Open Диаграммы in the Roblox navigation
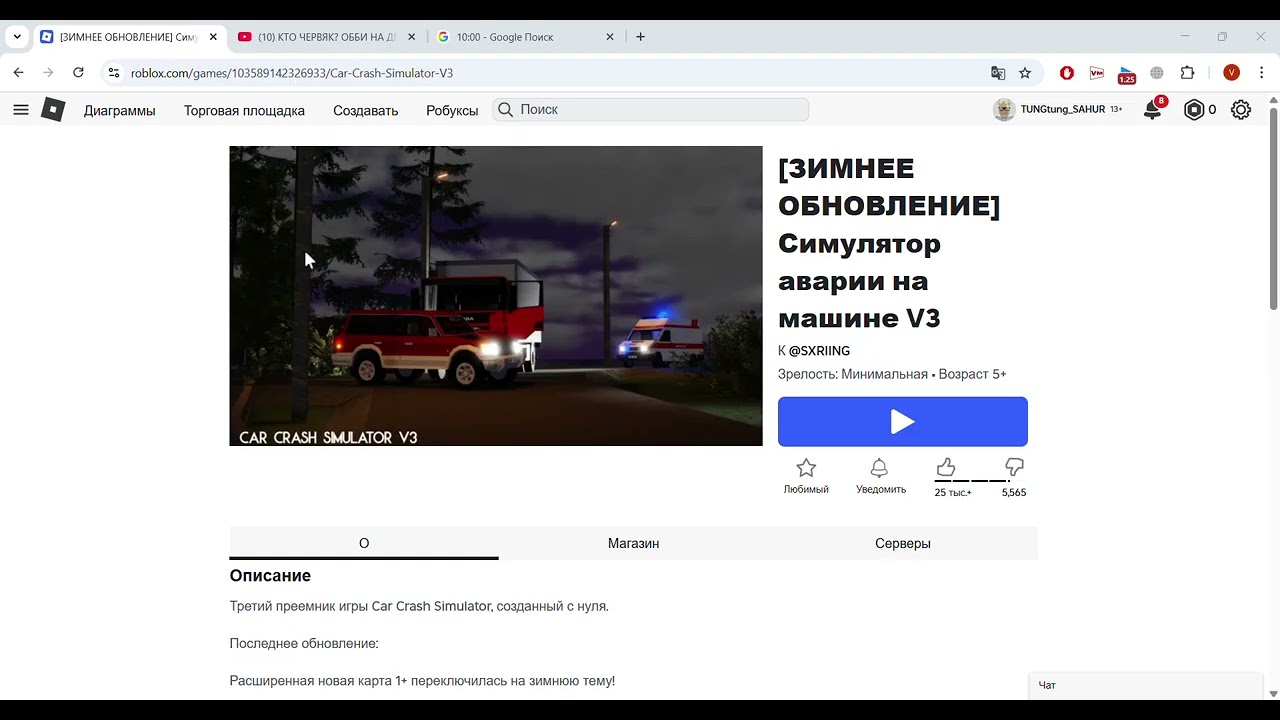Image resolution: width=1280 pixels, height=720 pixels. pos(120,111)
